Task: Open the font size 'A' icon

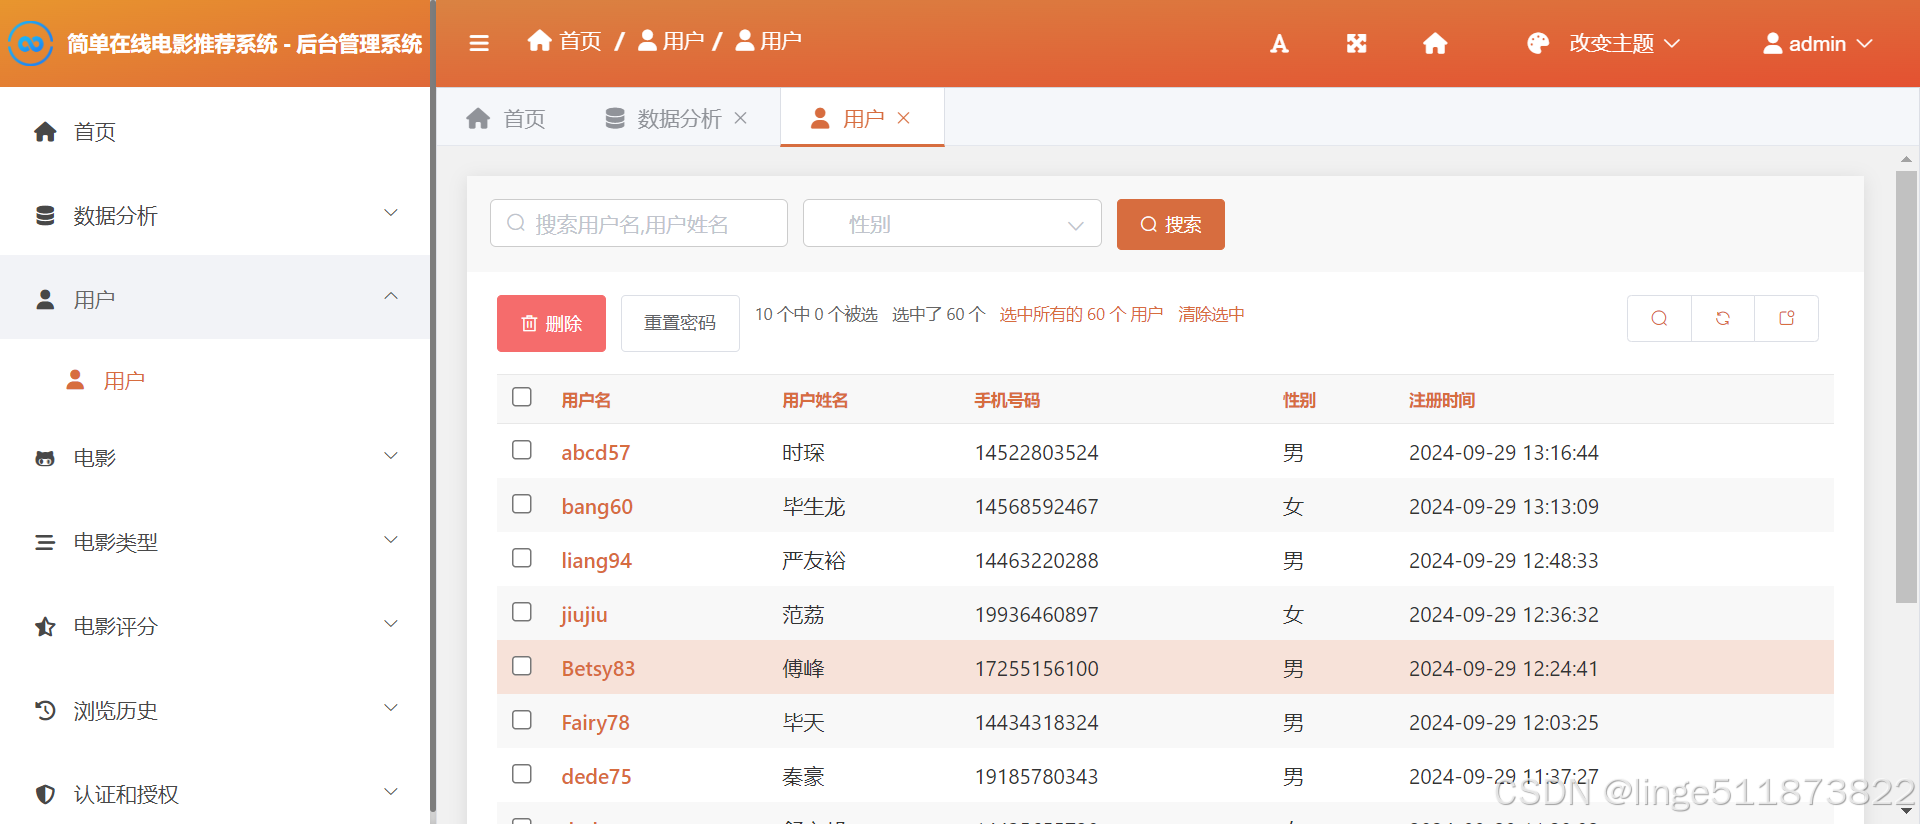Action: pyautogui.click(x=1279, y=44)
